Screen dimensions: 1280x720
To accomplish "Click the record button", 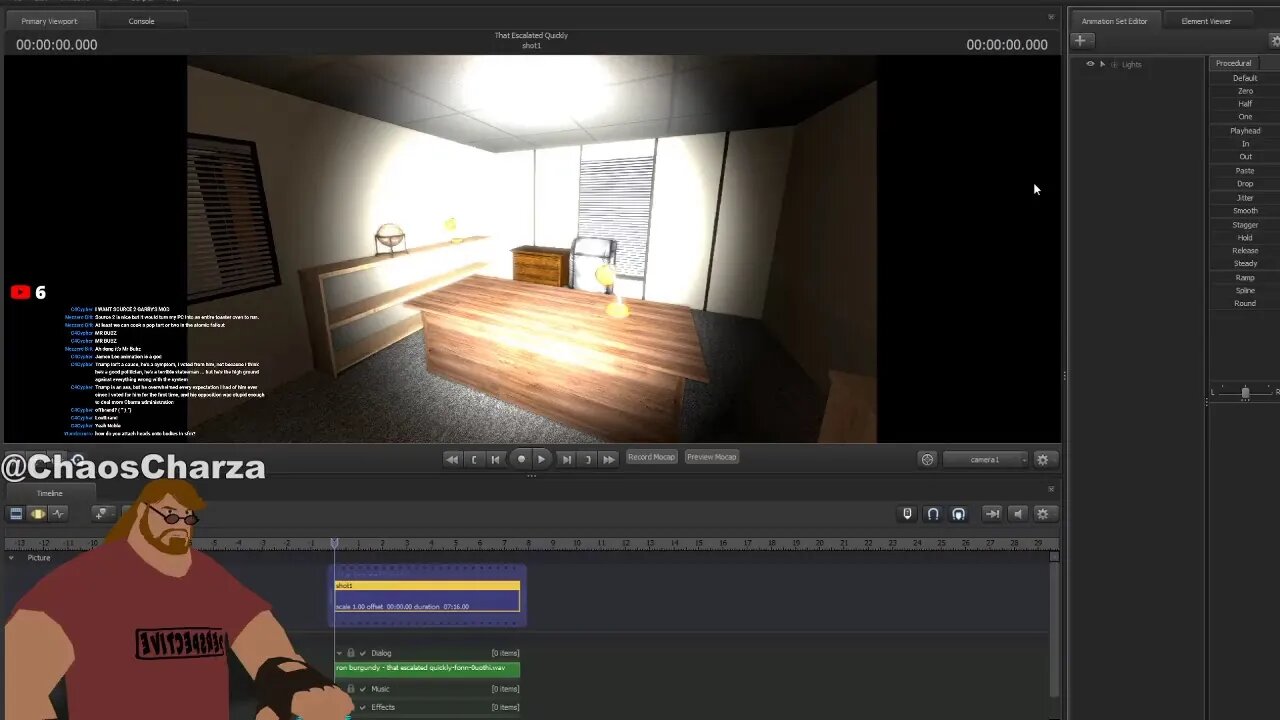I will click(521, 459).
